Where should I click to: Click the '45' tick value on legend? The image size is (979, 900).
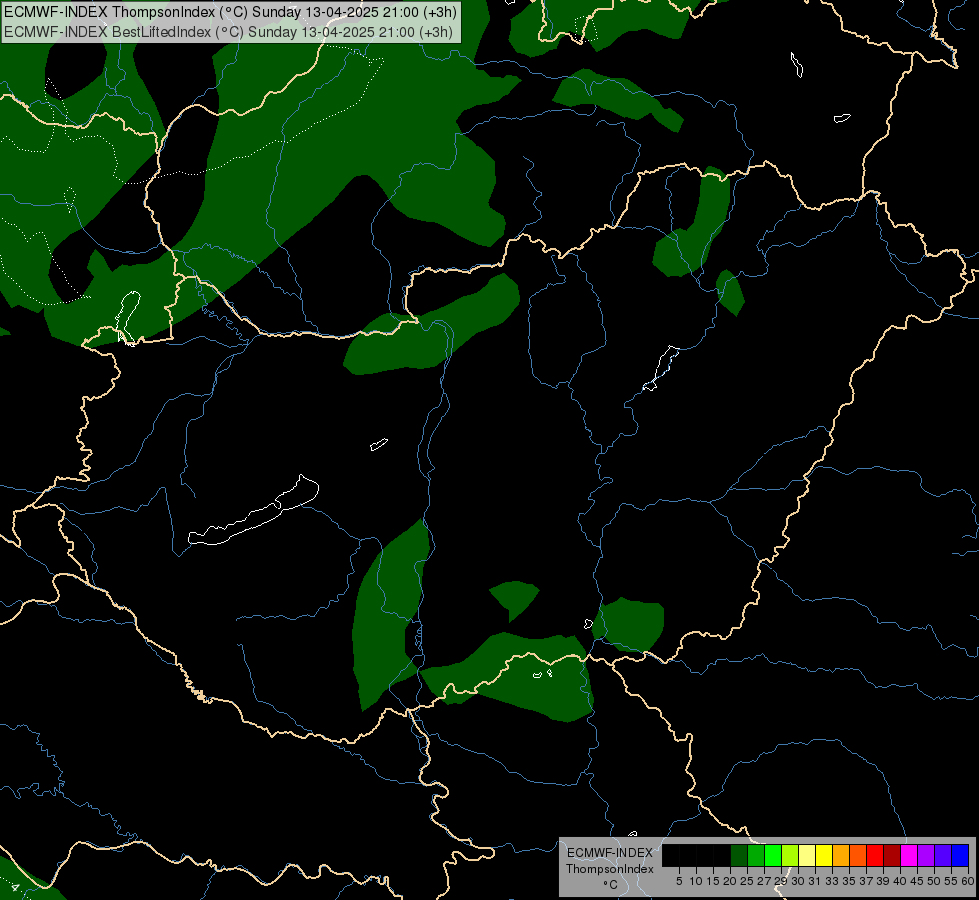918,881
